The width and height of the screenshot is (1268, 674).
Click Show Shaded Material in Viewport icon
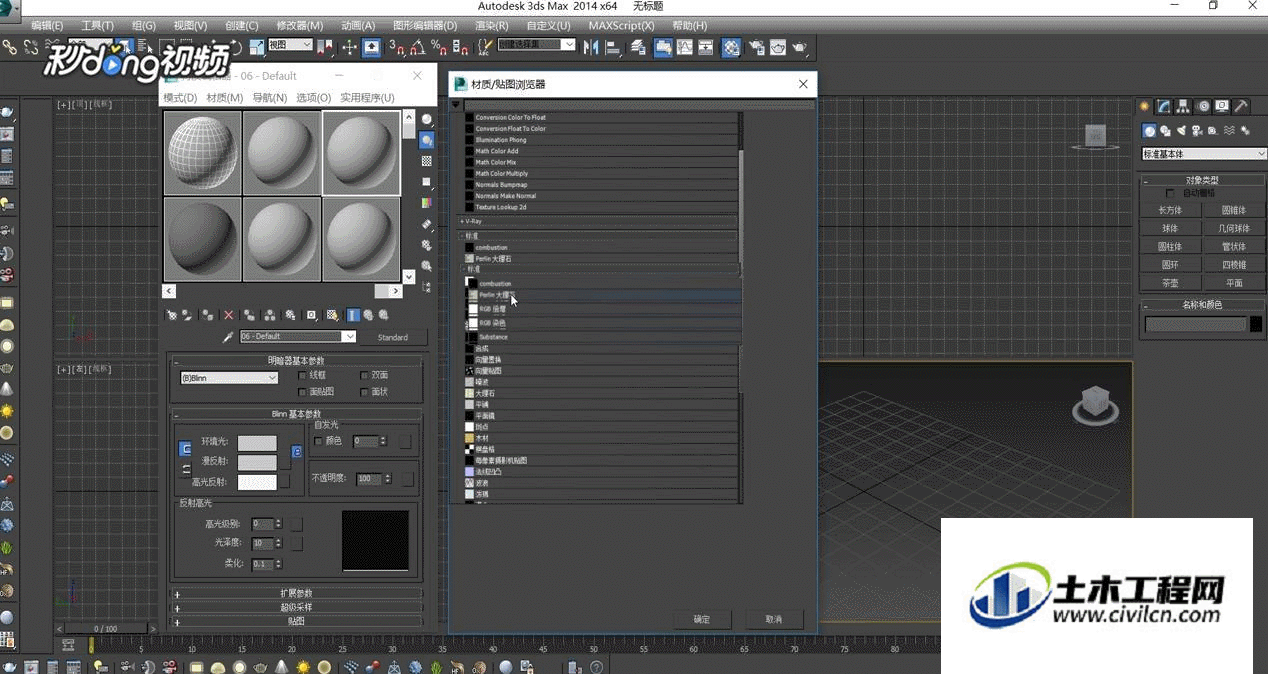click(332, 315)
